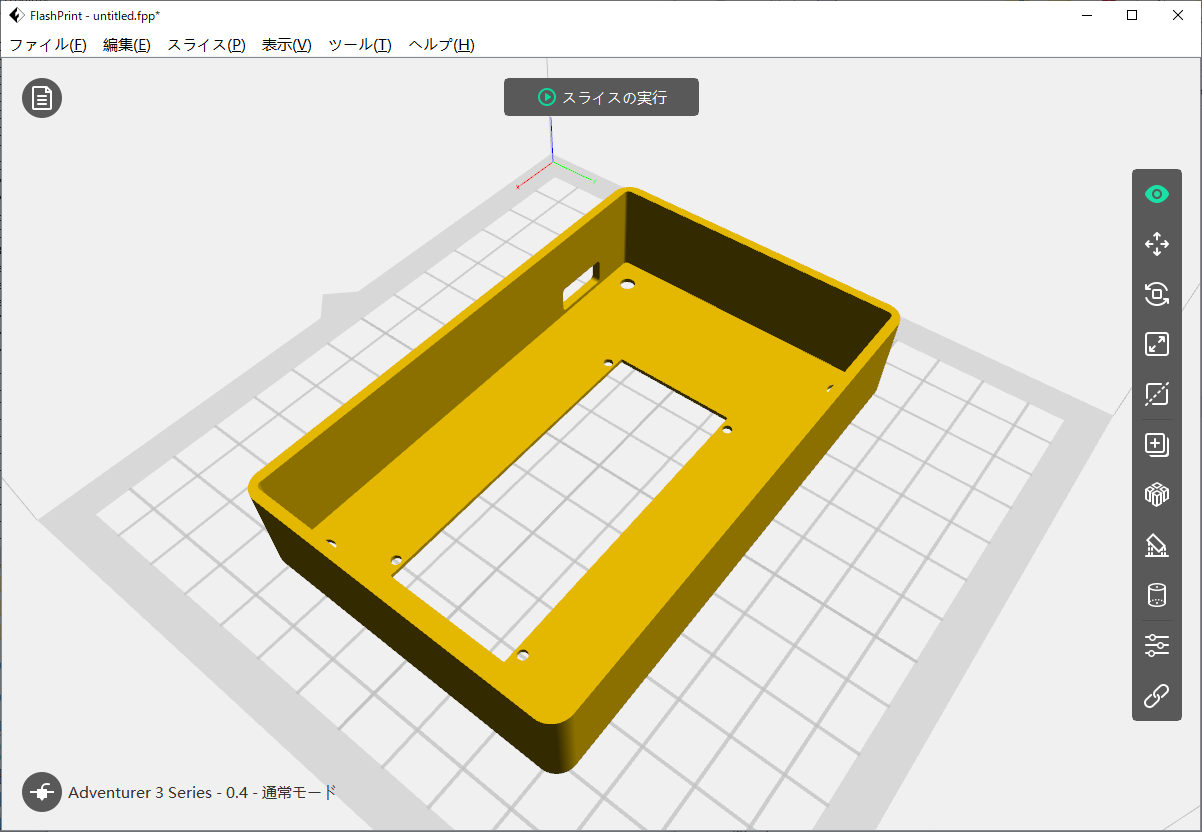Open the settings sliders icon in right toolbar
1202x832 pixels.
click(1156, 645)
